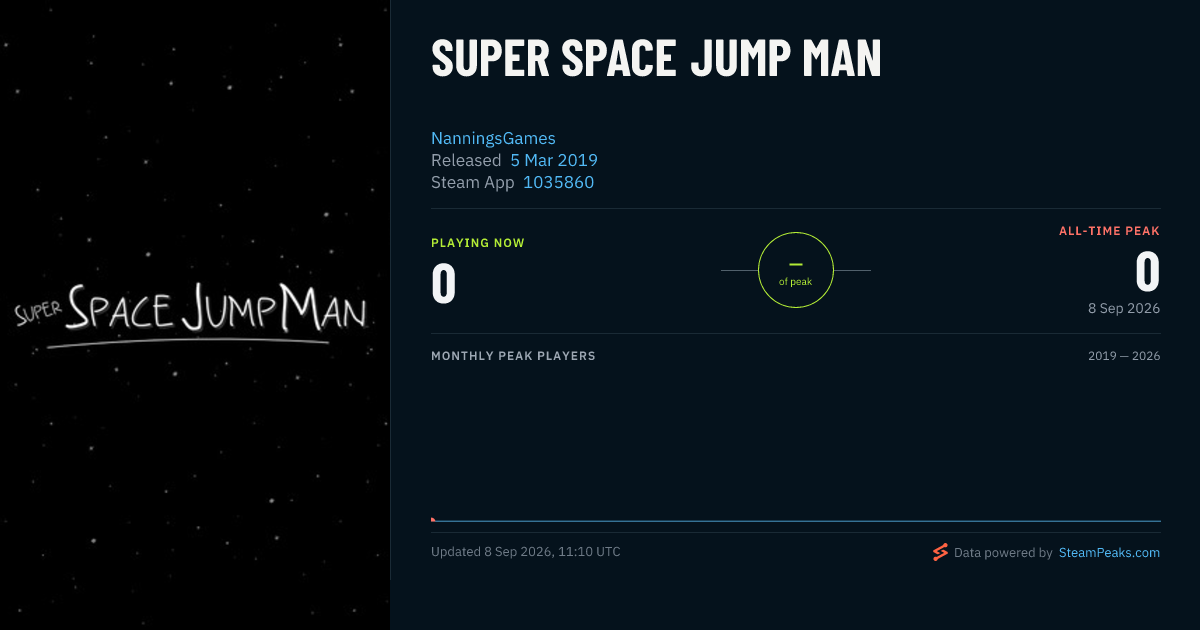Click the ALL-TIME PEAK red label
1200x630 pixels.
(x=1109, y=231)
